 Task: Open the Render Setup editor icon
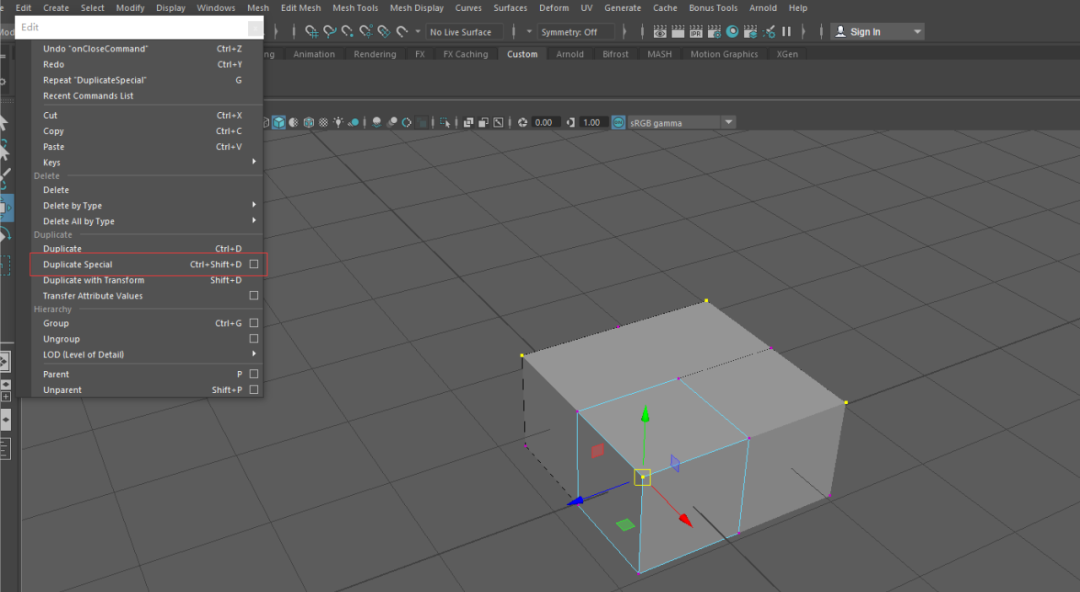pos(750,32)
